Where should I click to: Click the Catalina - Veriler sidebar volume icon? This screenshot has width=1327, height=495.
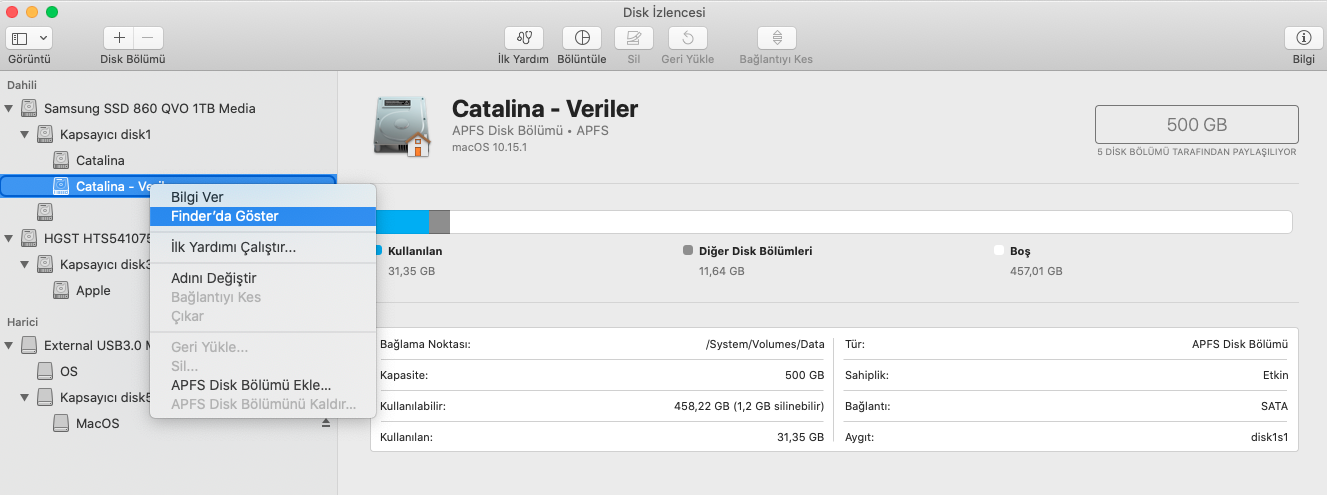60,186
